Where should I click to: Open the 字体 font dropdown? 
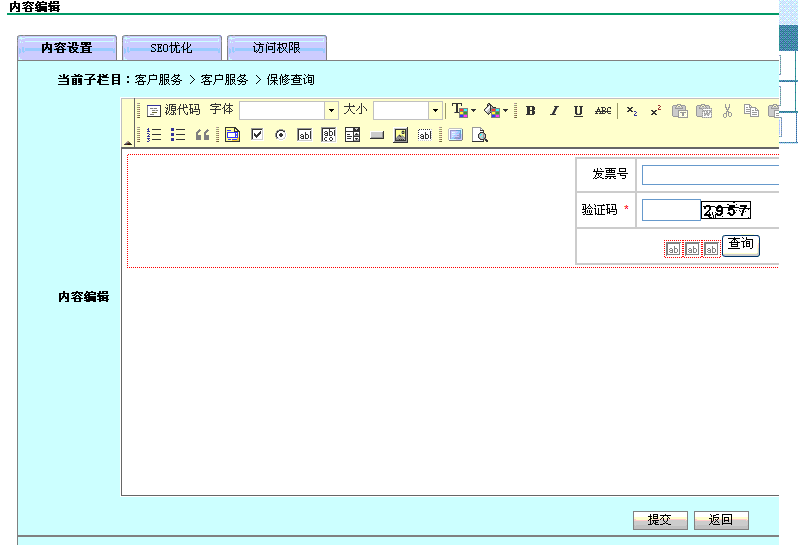[331, 111]
